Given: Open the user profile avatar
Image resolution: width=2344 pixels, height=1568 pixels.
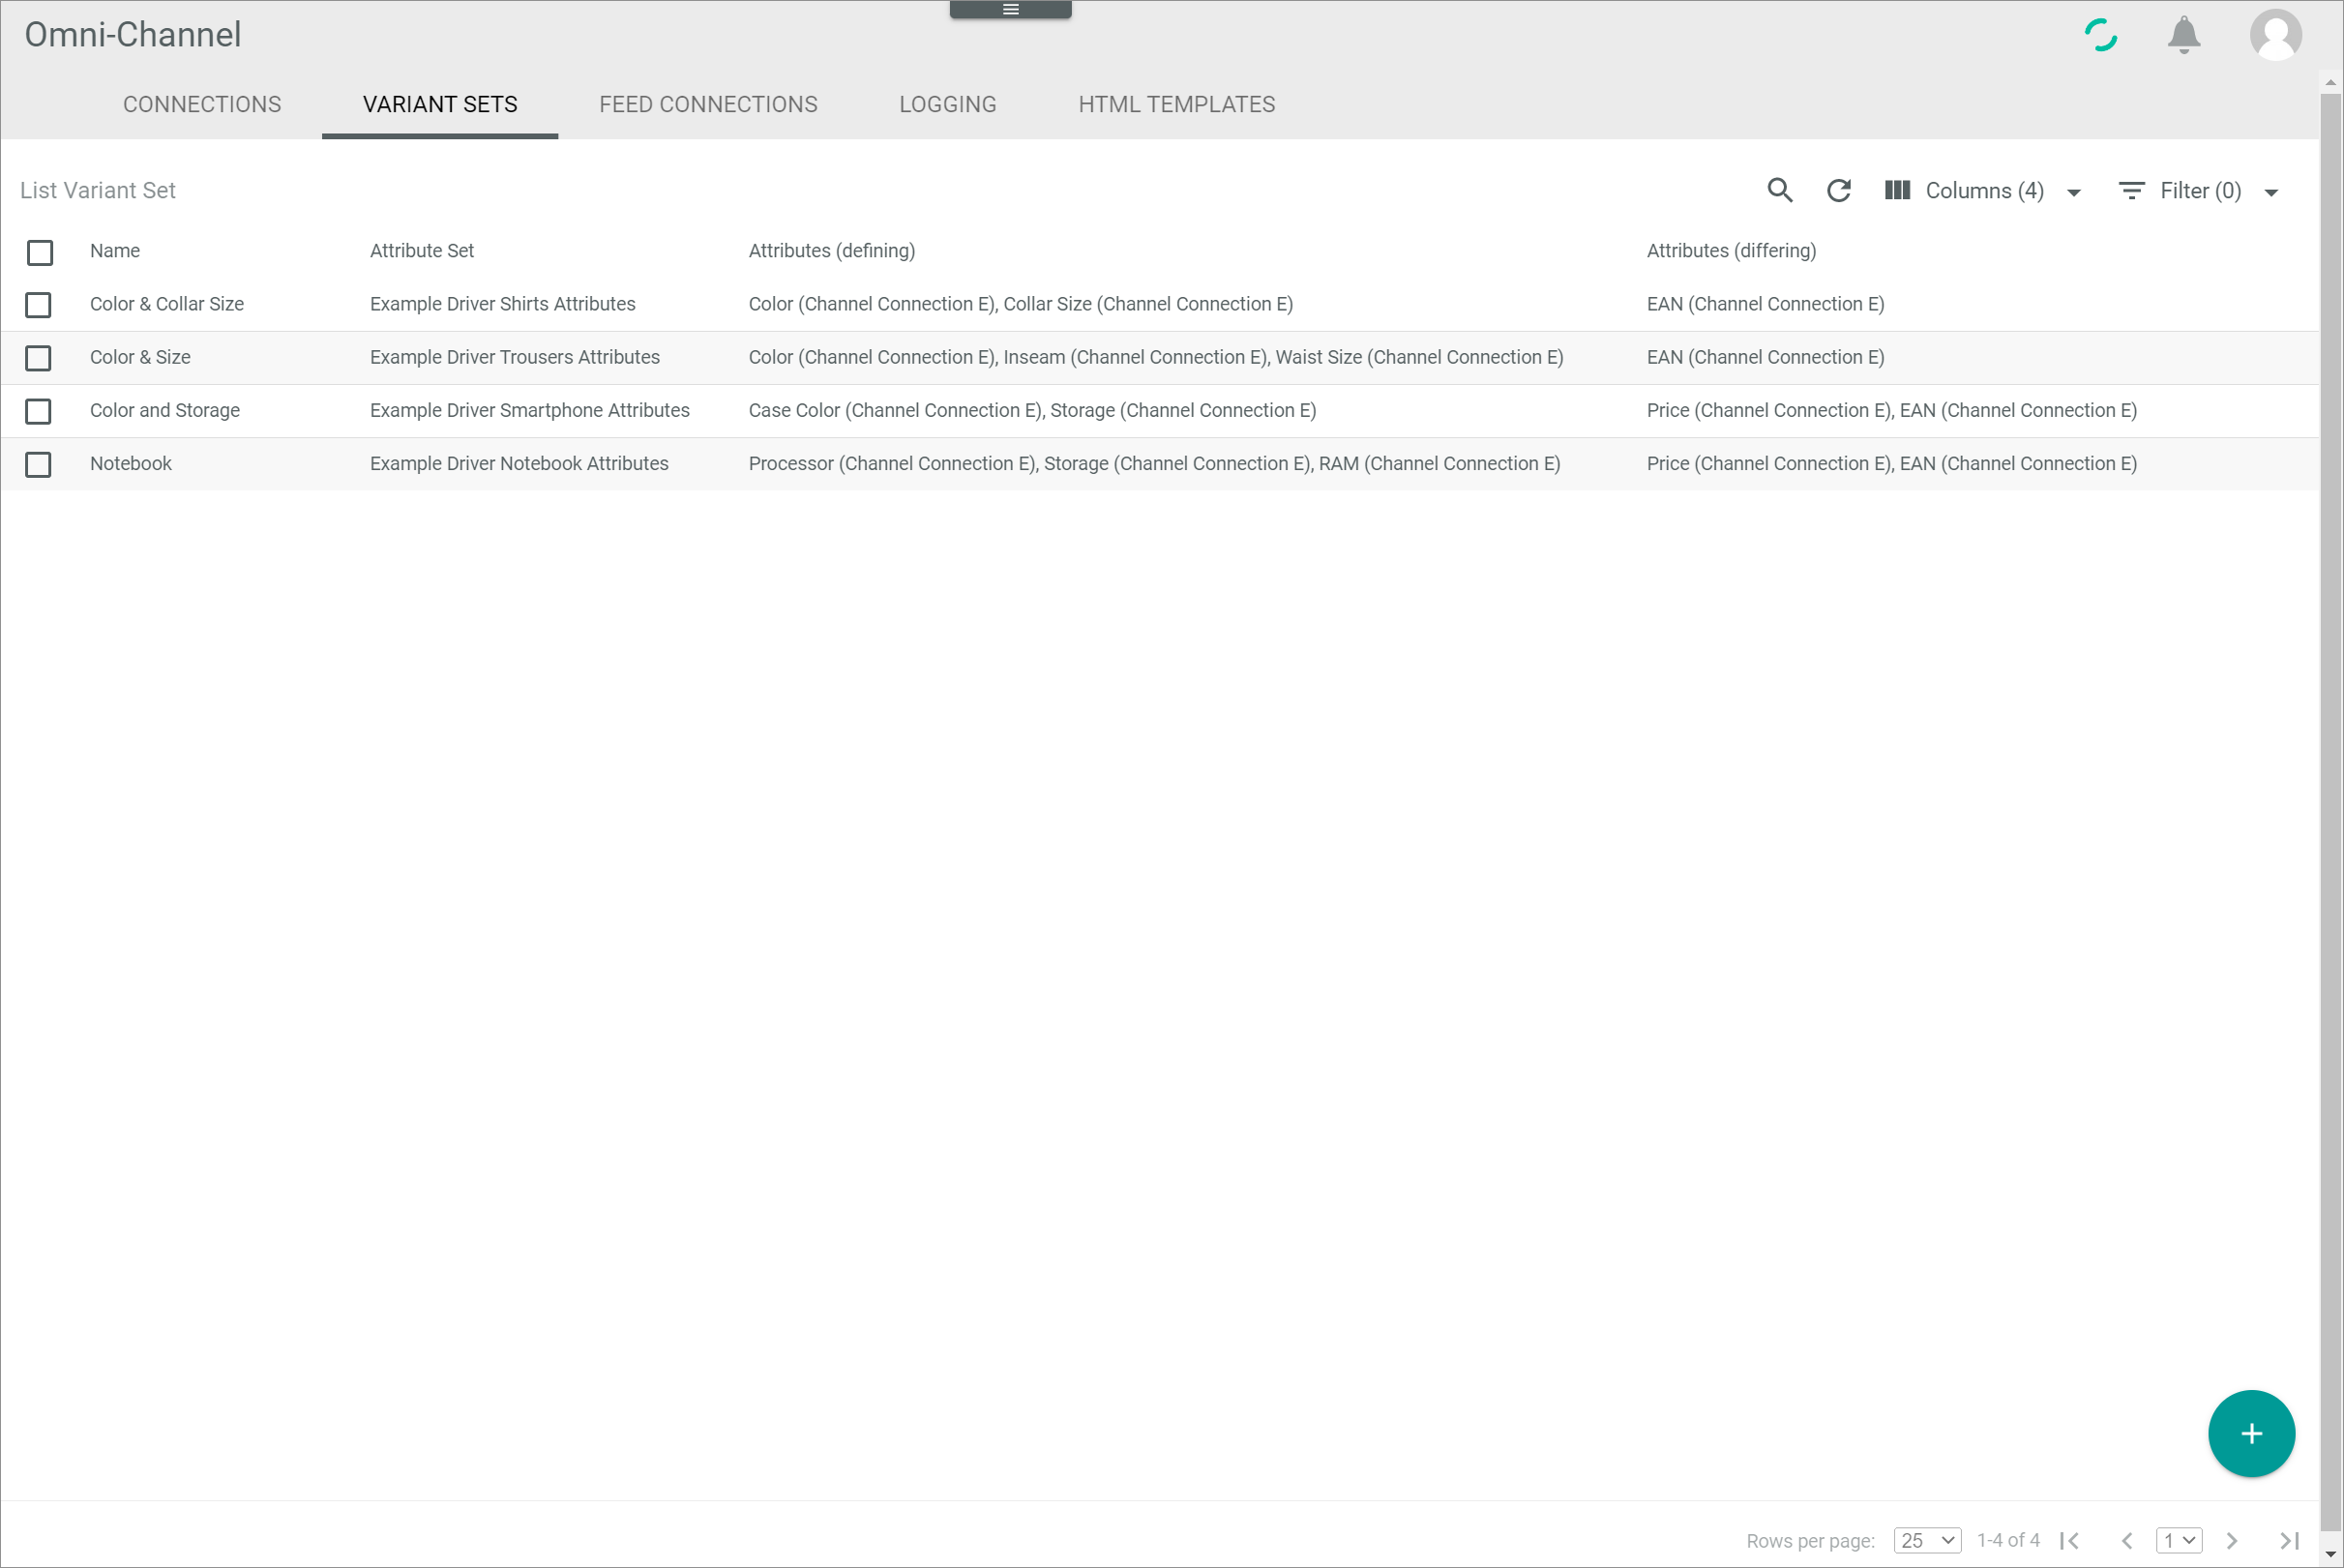Looking at the screenshot, I should pos(2275,35).
